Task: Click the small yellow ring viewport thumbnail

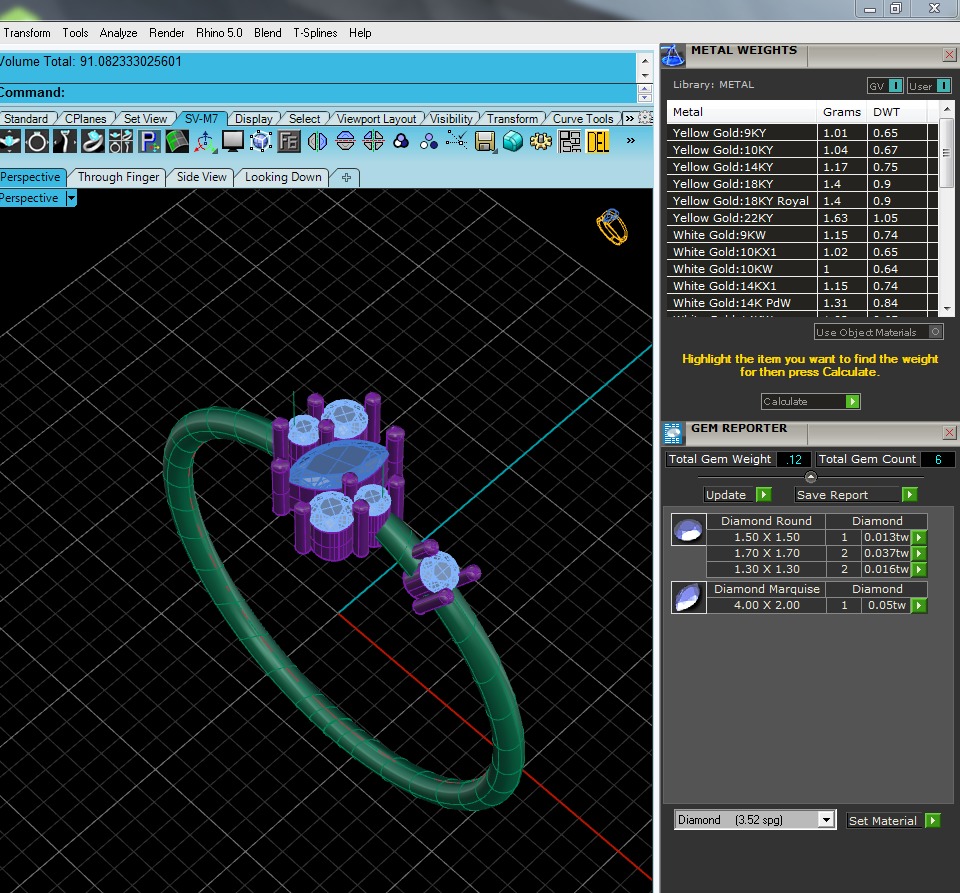Action: tap(612, 226)
